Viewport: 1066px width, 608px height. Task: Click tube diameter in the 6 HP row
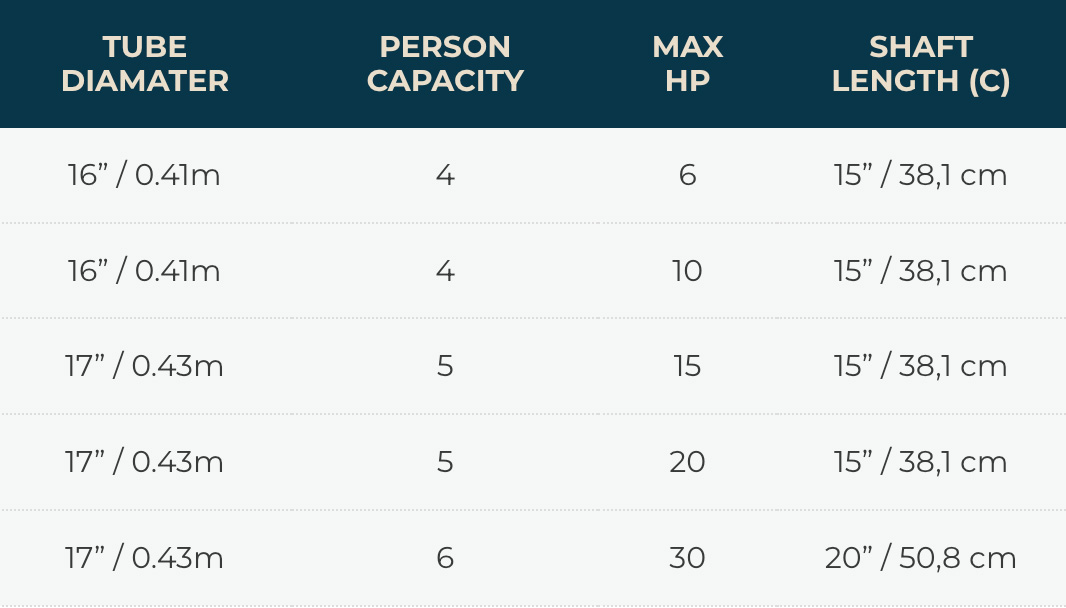pos(144,176)
